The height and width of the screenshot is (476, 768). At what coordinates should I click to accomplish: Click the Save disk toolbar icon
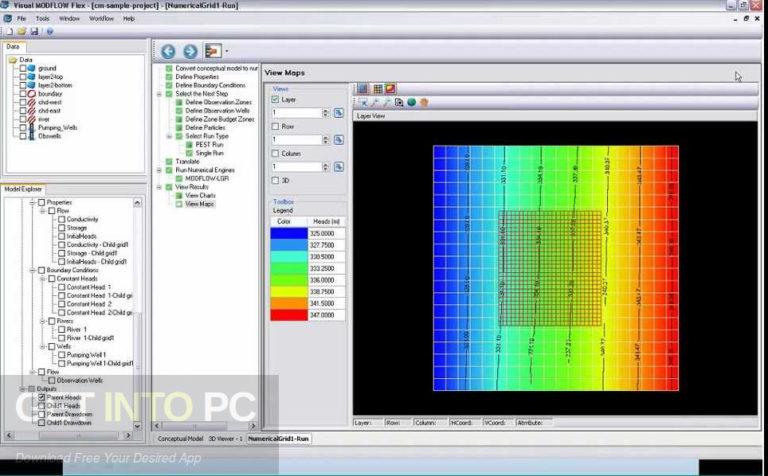coord(34,31)
